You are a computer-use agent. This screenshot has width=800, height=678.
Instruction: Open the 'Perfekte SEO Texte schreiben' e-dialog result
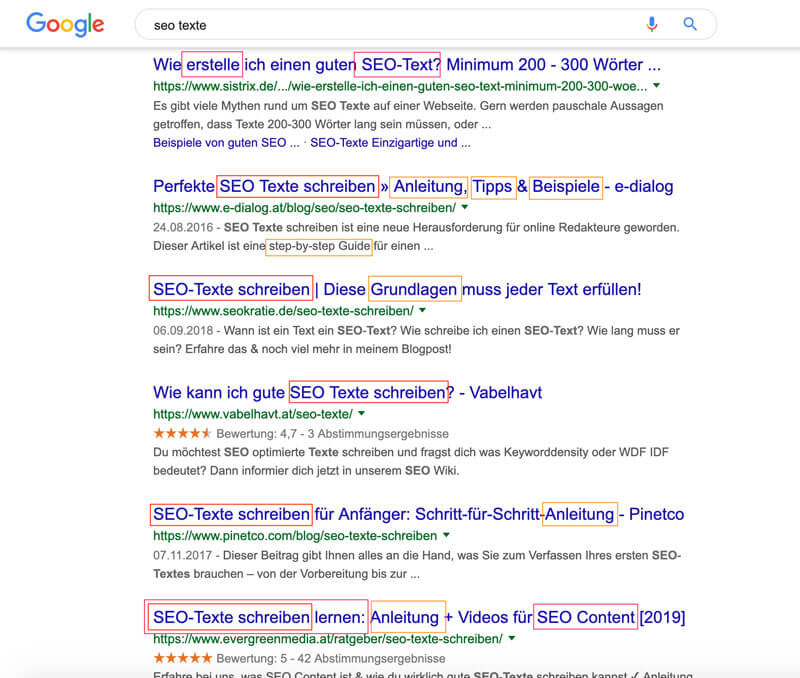413,187
